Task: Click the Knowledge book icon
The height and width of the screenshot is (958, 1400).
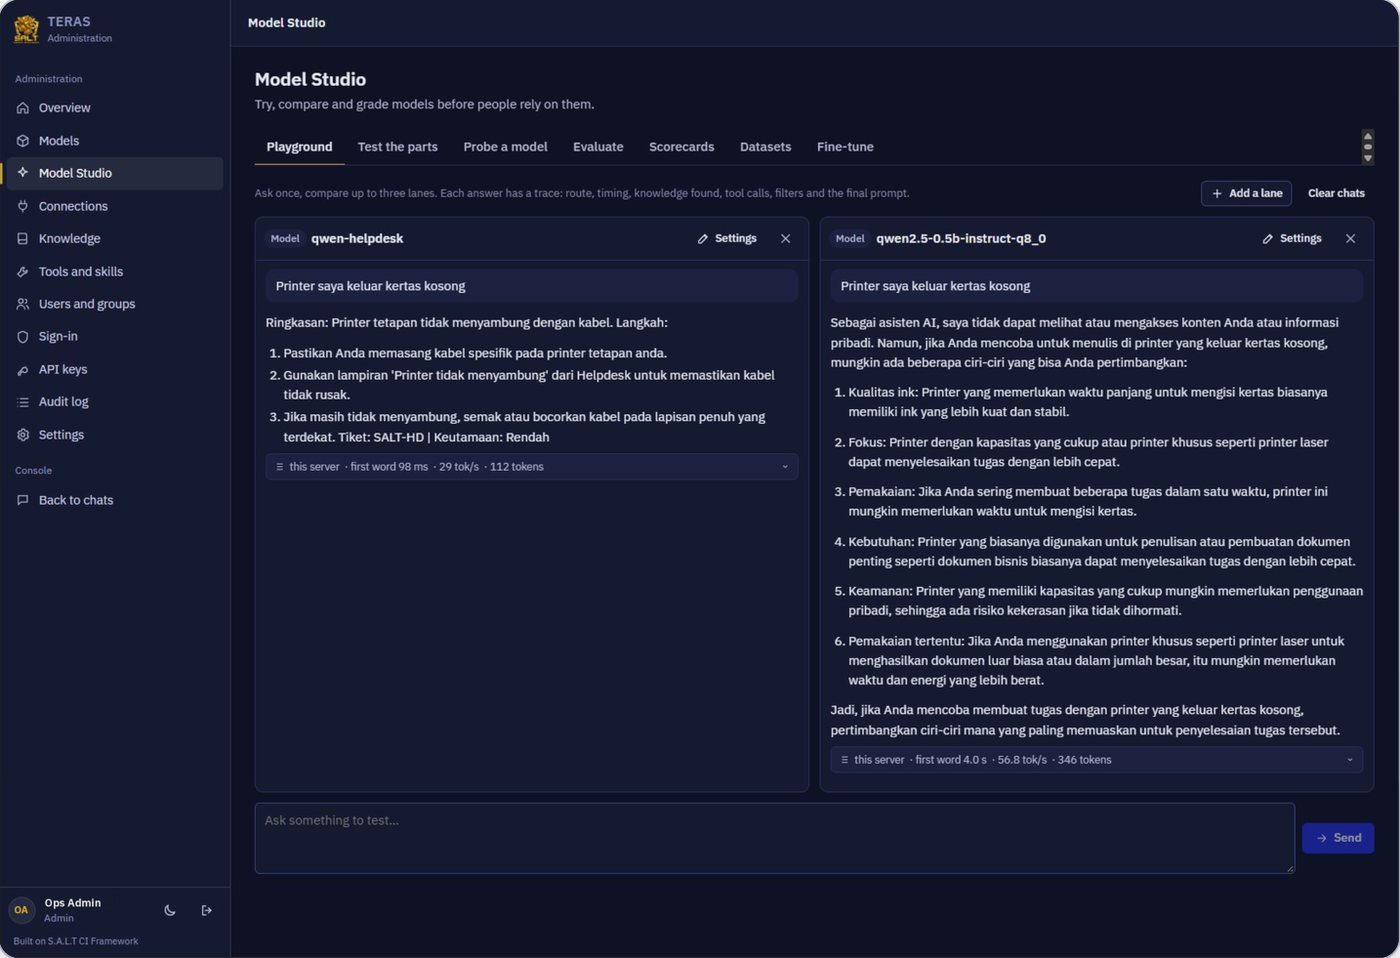Action: pyautogui.click(x=23, y=239)
